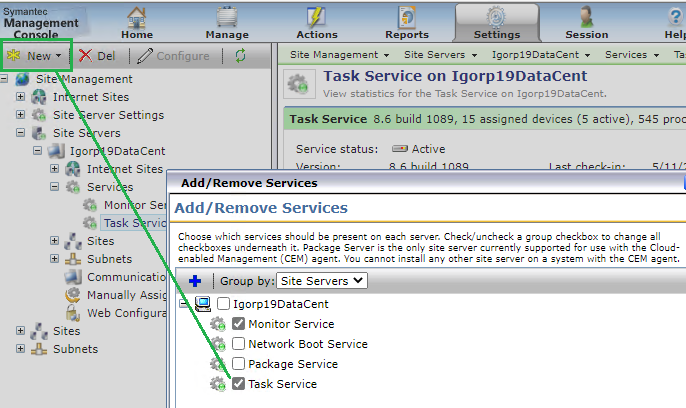Open the Igorp19DataCent breadcrumb menu
Image resolution: width=686 pixels, height=408 pixels.
pyautogui.click(x=540, y=55)
